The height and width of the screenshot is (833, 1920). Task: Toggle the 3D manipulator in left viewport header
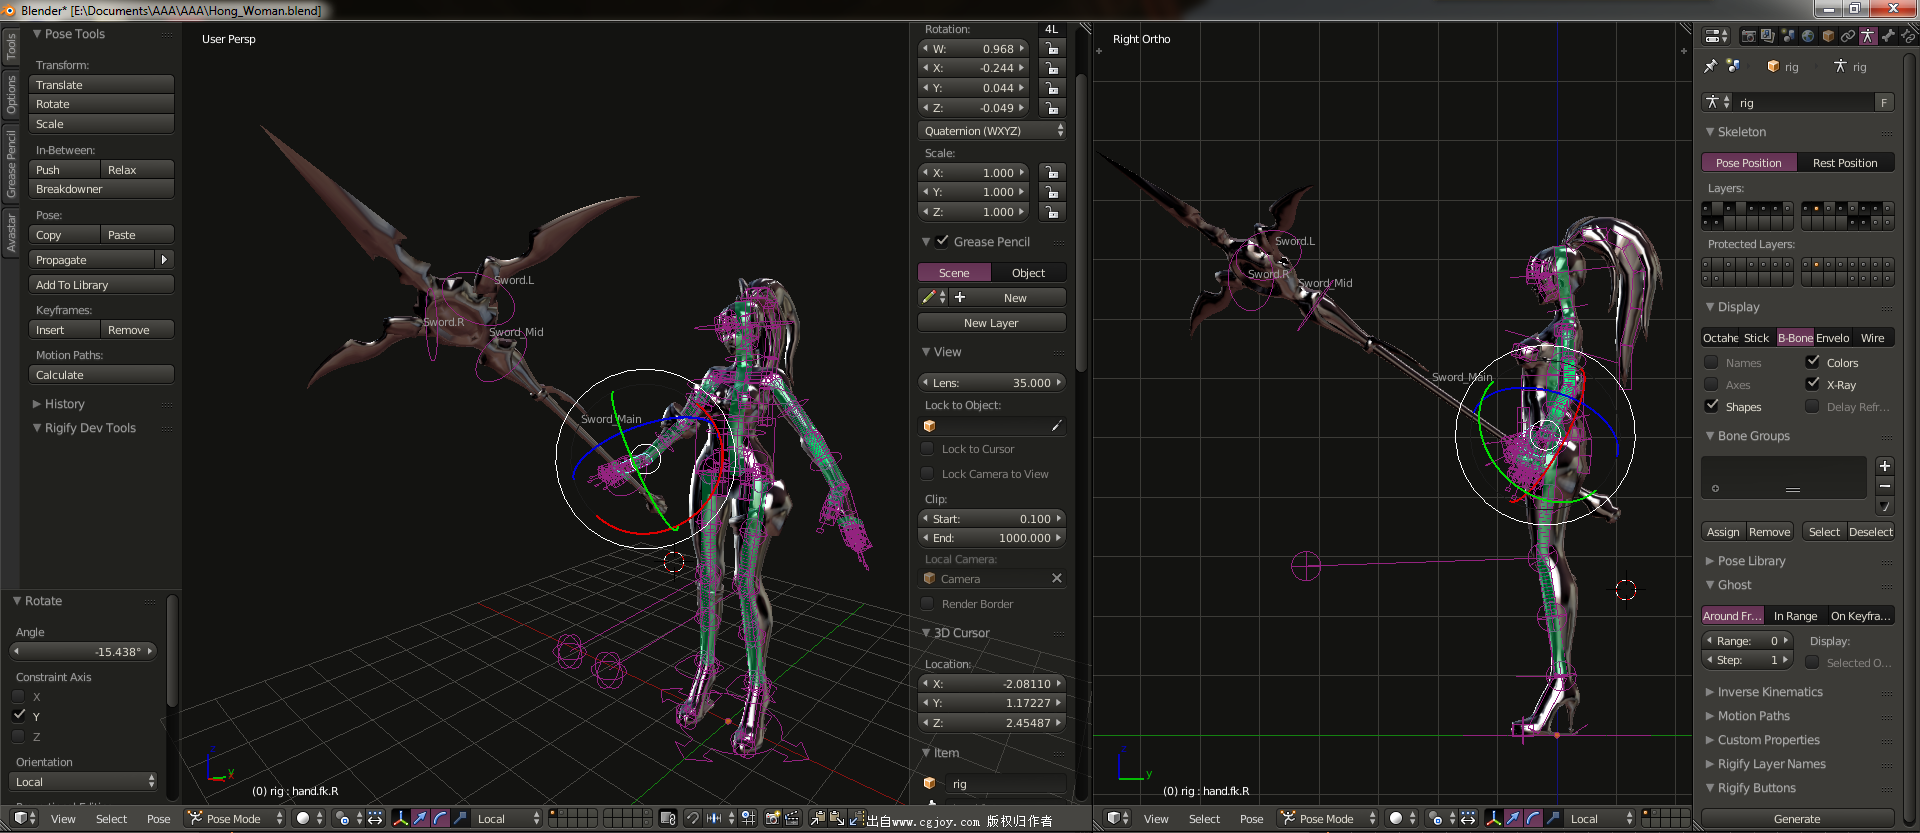[x=400, y=818]
